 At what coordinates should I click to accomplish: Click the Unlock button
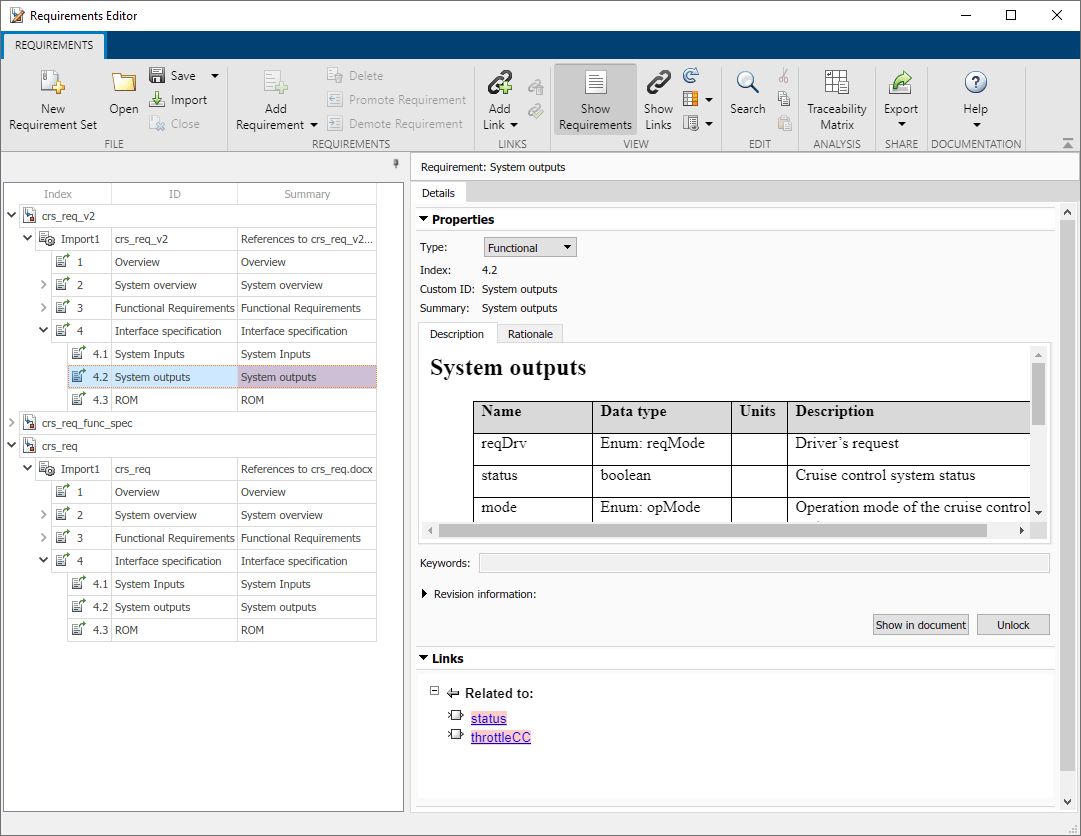[x=1013, y=625]
